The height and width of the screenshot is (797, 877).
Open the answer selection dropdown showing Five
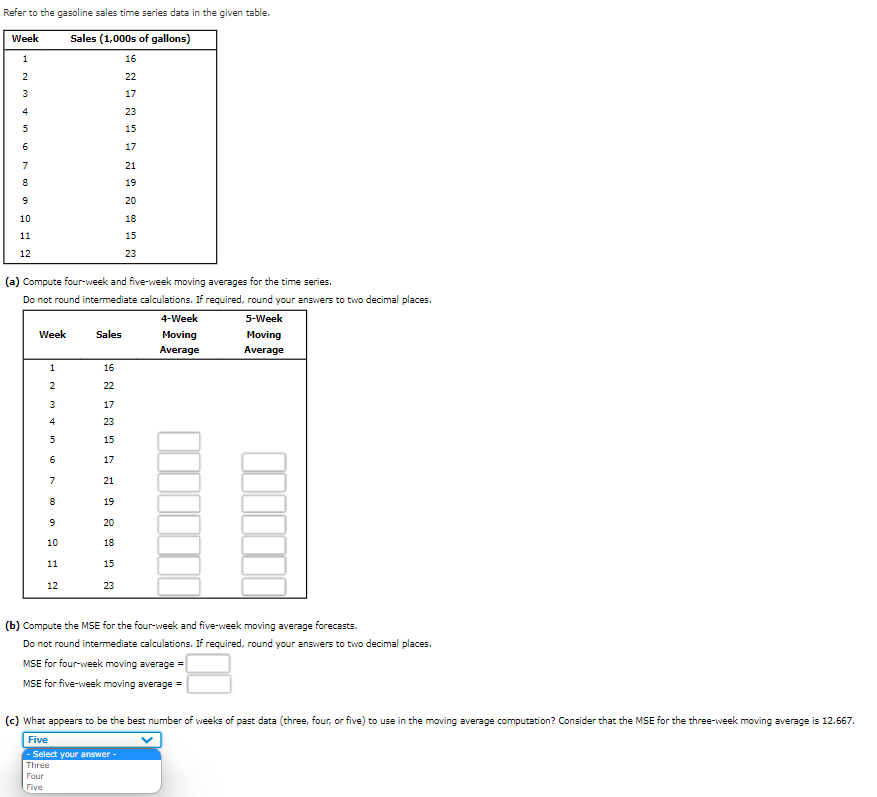tap(90, 739)
